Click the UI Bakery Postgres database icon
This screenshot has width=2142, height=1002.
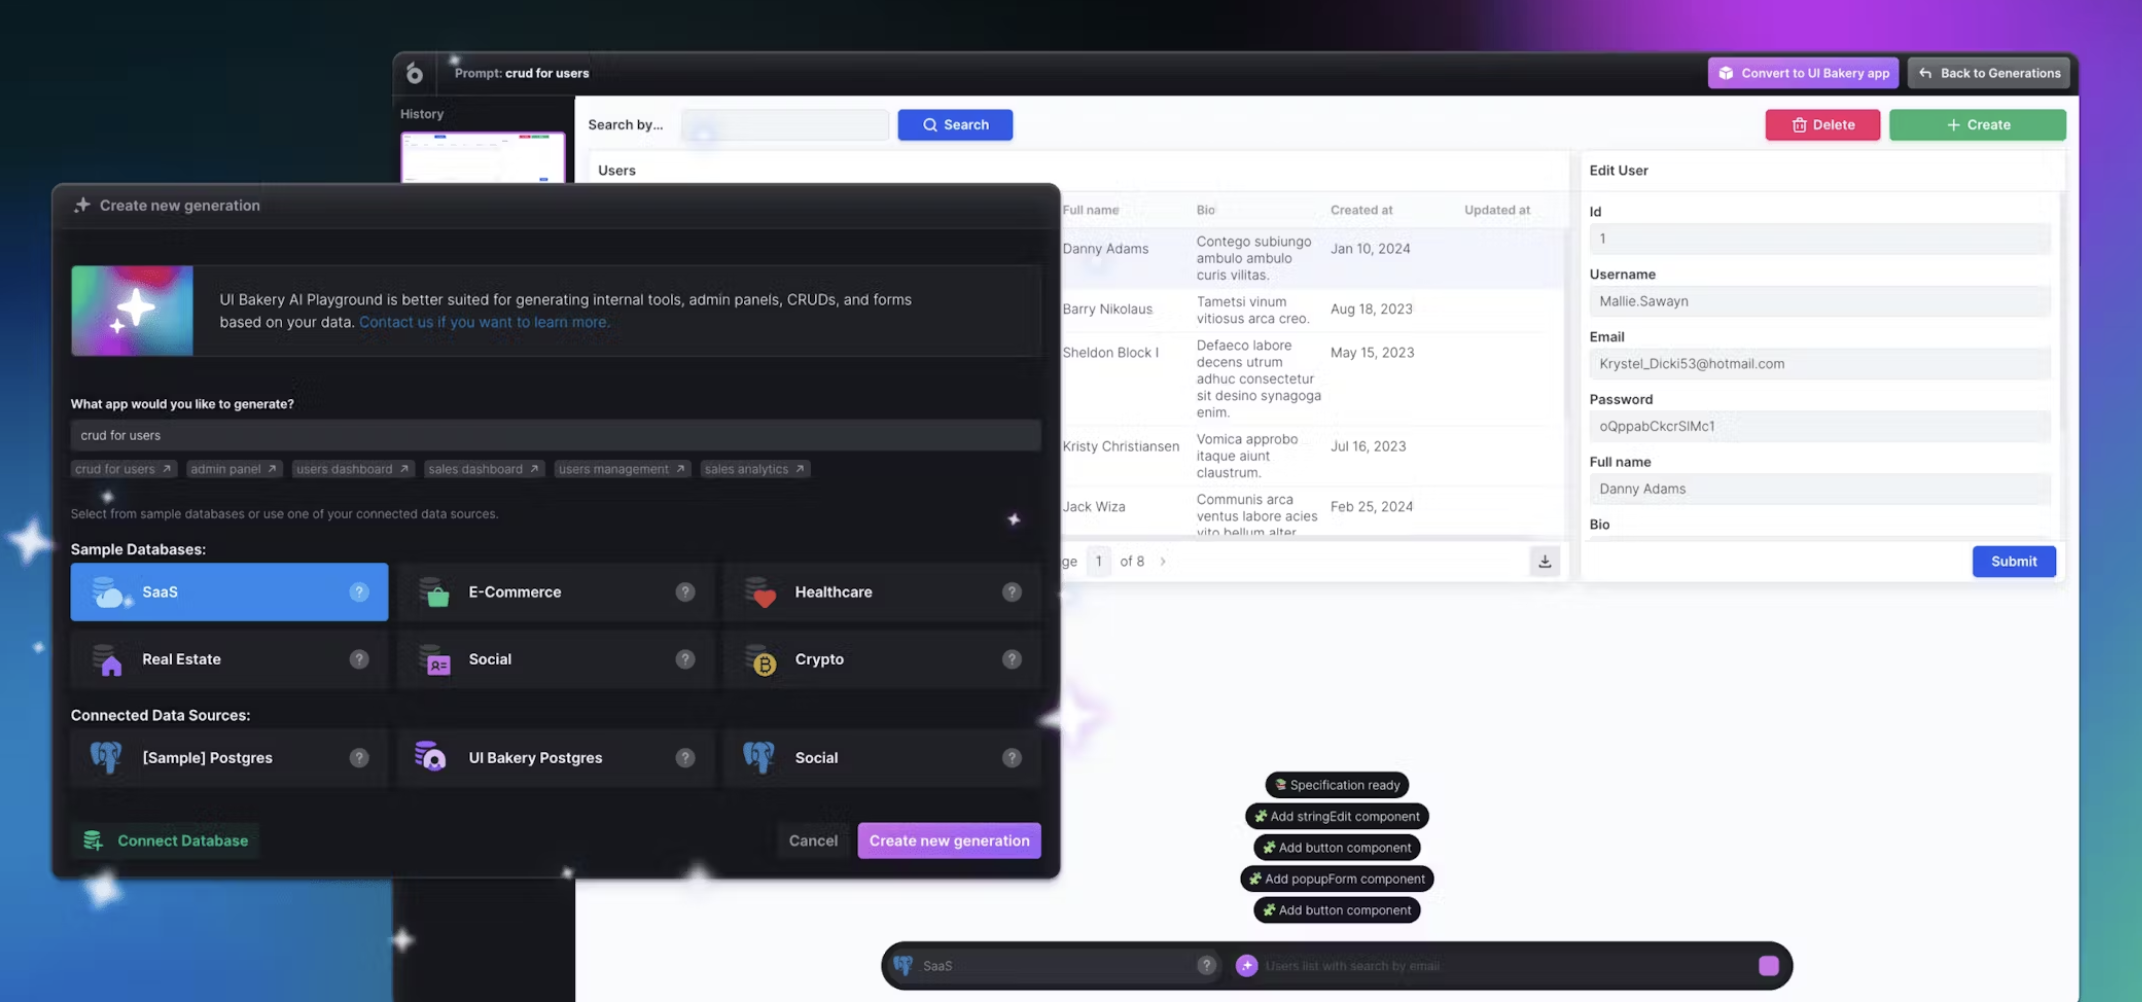[430, 757]
